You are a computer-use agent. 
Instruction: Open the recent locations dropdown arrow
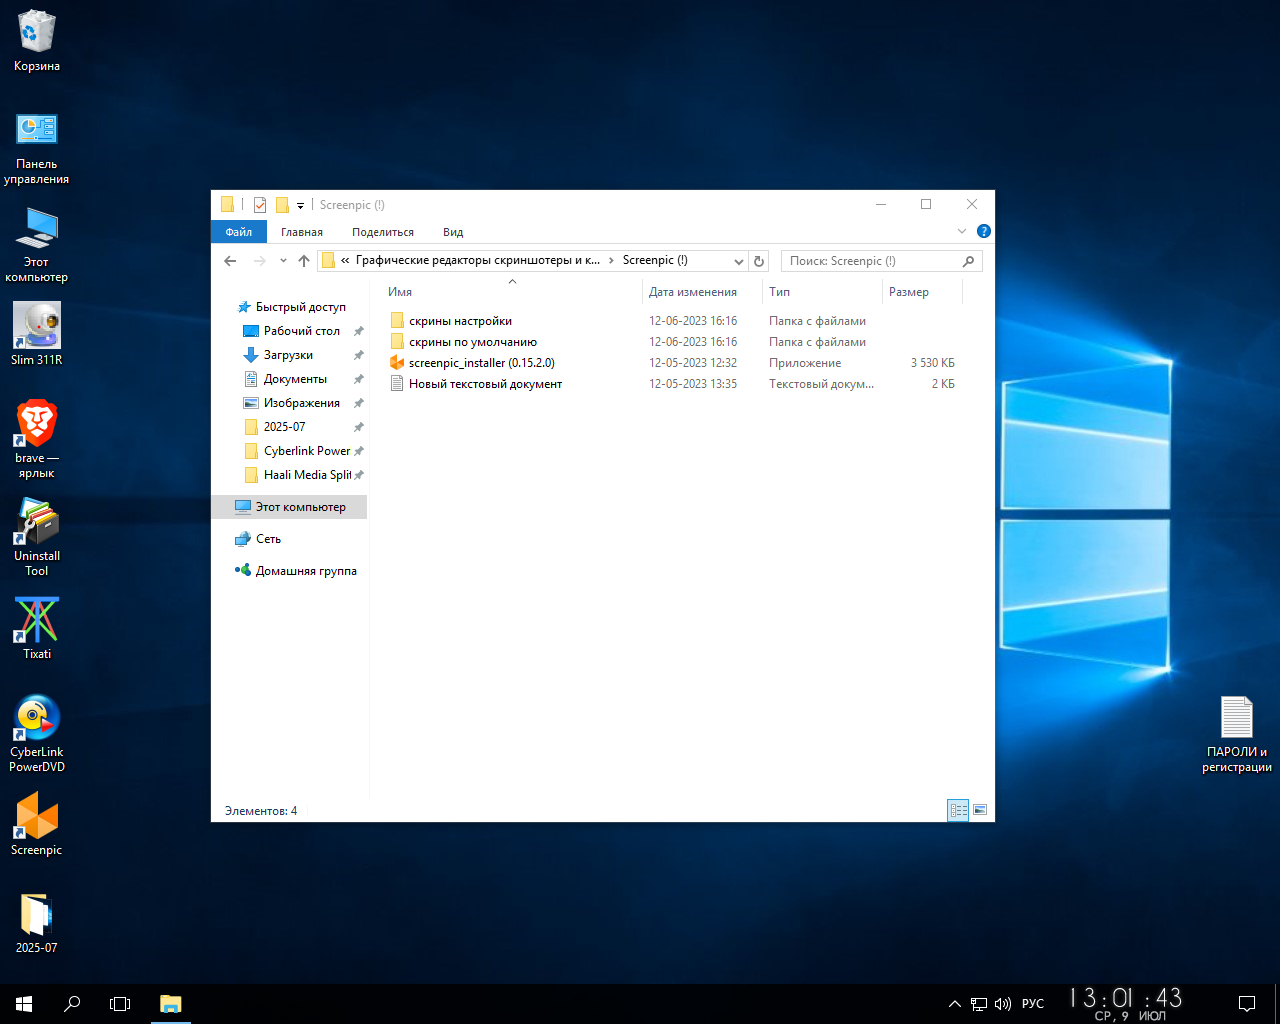[x=283, y=261]
